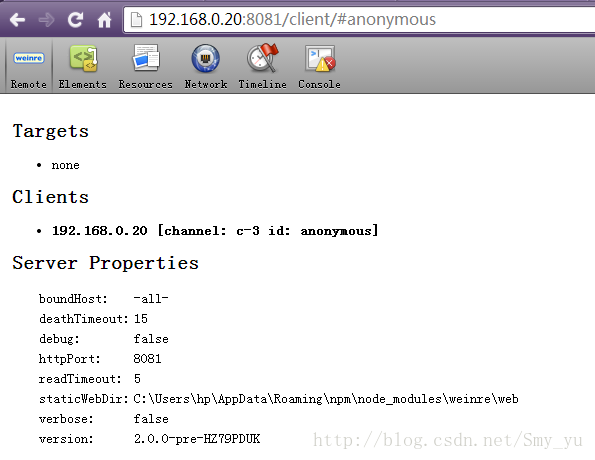
Task: Open the Timeline panel icon
Action: (263, 58)
